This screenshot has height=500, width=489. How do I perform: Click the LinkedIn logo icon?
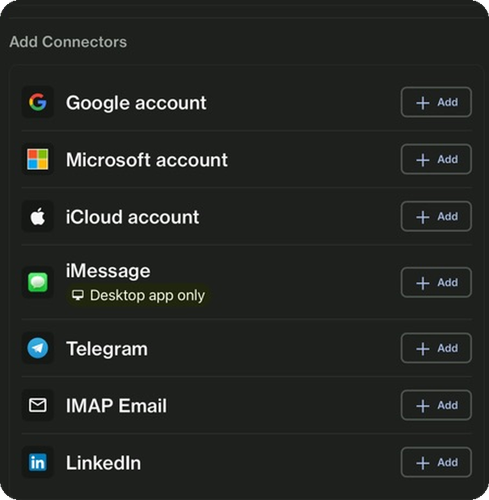38,462
